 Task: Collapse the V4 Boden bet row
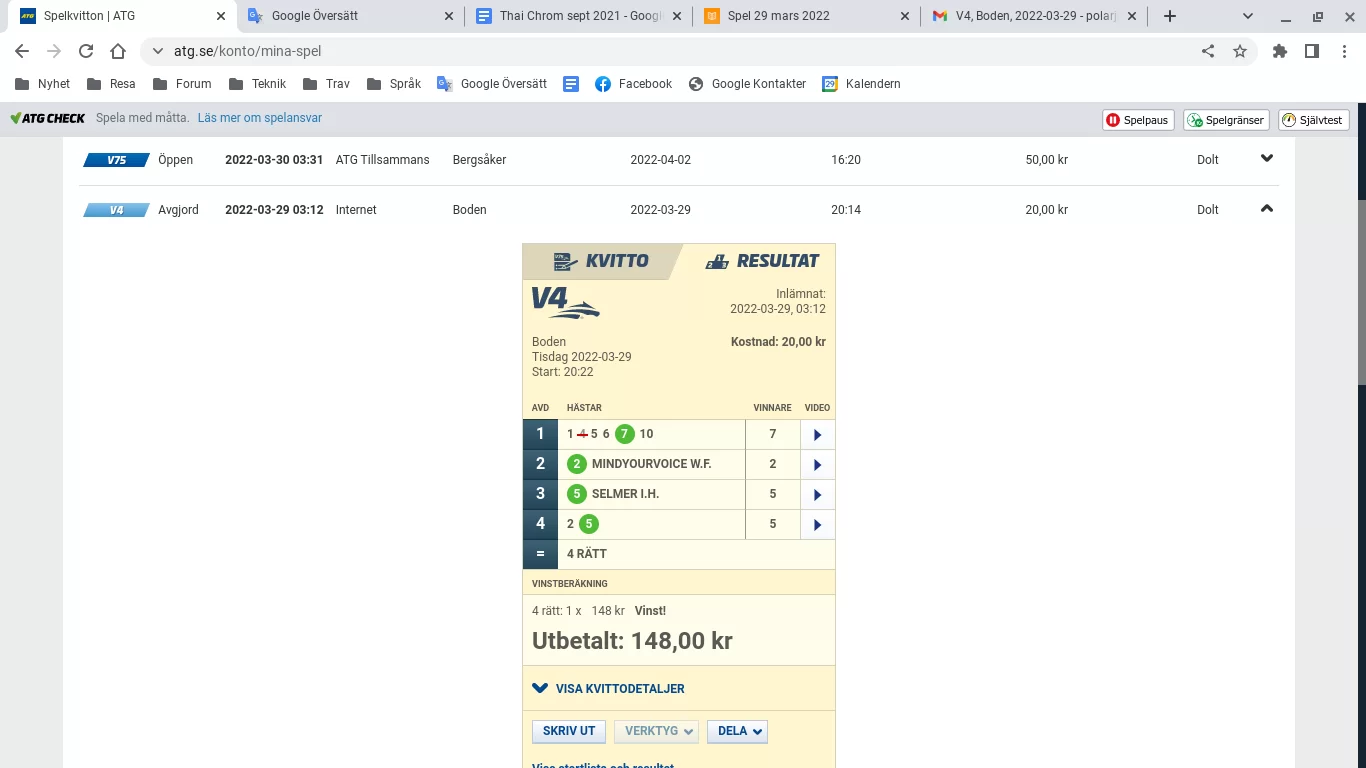tap(1266, 209)
